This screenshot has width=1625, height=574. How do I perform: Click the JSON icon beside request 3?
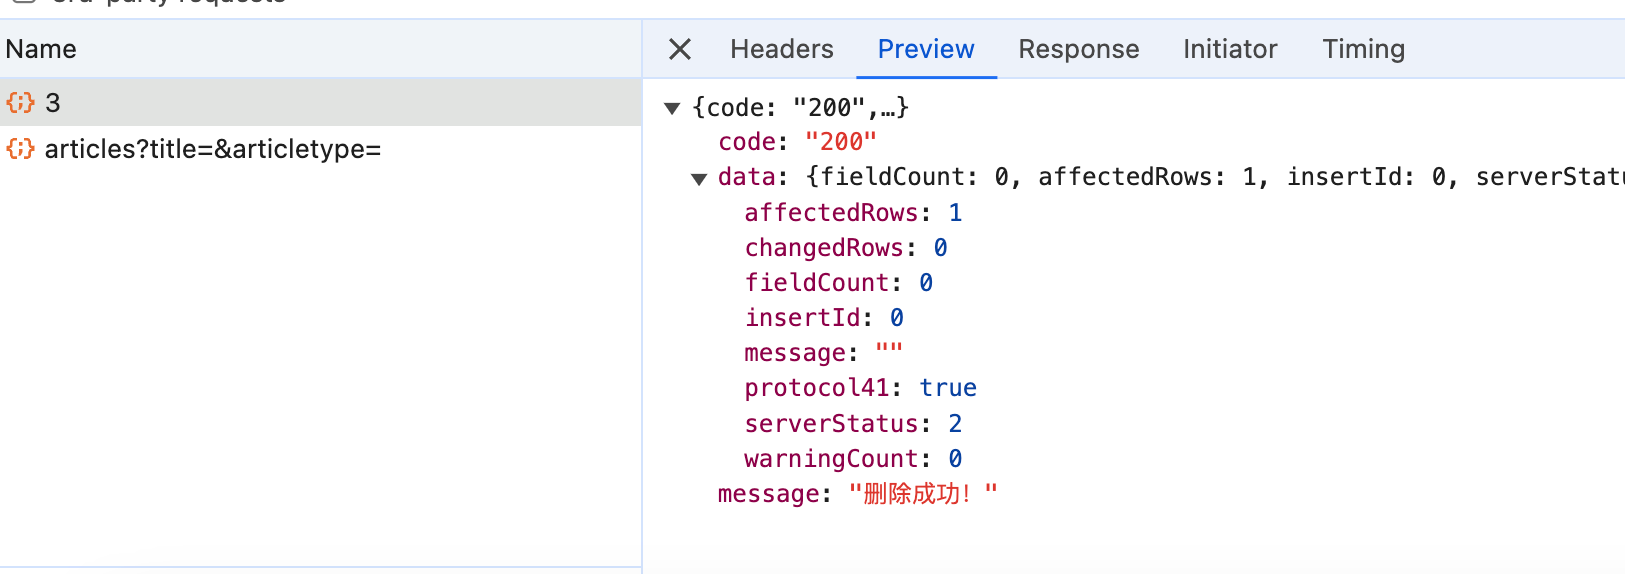pos(20,103)
